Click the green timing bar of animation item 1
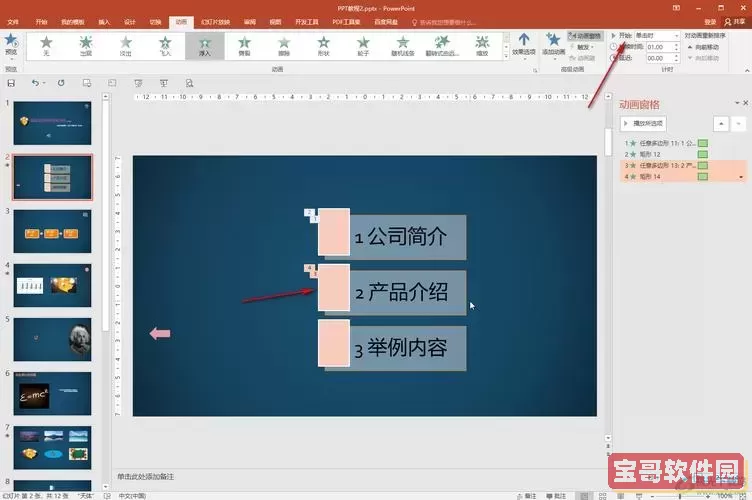This screenshot has width=752, height=500. [703, 143]
